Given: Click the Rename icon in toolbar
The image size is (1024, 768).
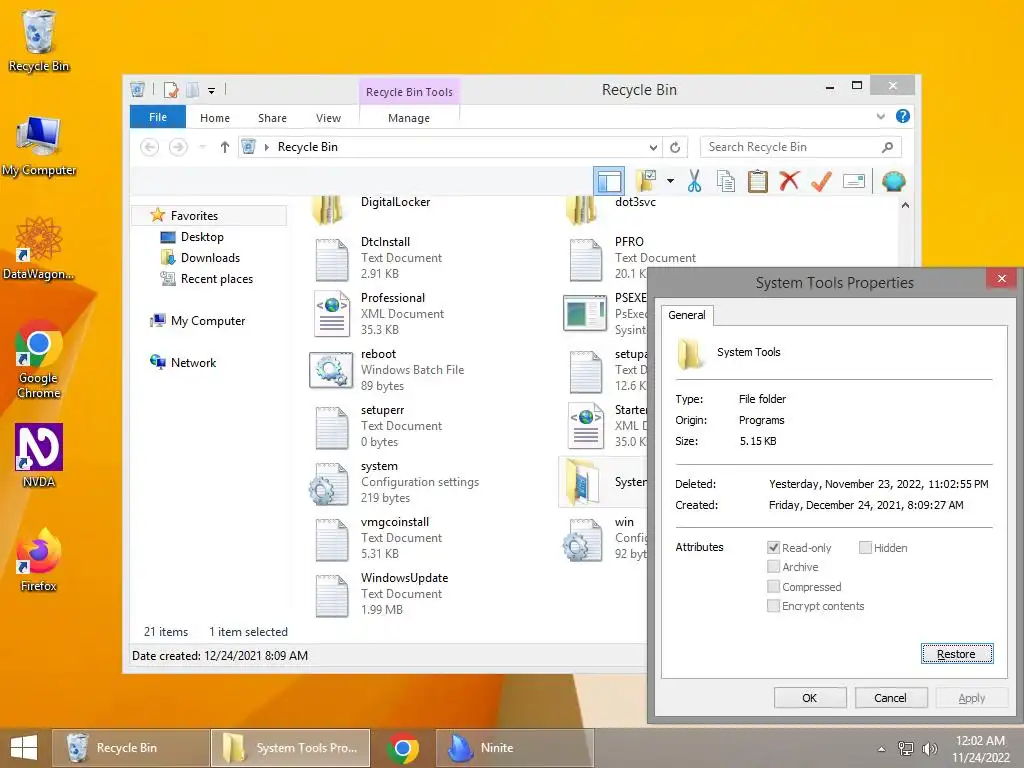Looking at the screenshot, I should (854, 181).
